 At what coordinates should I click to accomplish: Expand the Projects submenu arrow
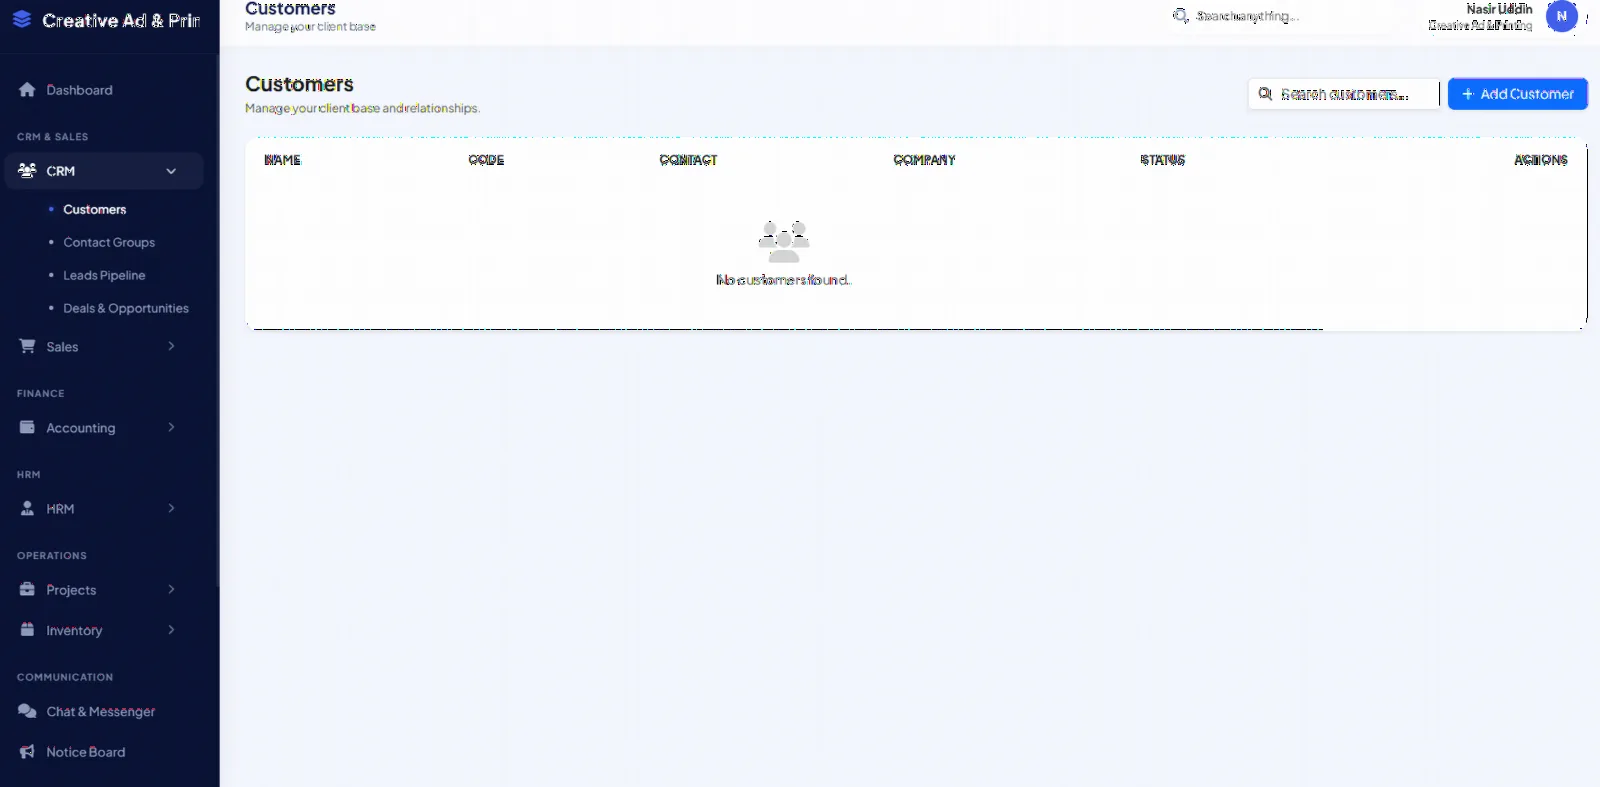(x=171, y=589)
